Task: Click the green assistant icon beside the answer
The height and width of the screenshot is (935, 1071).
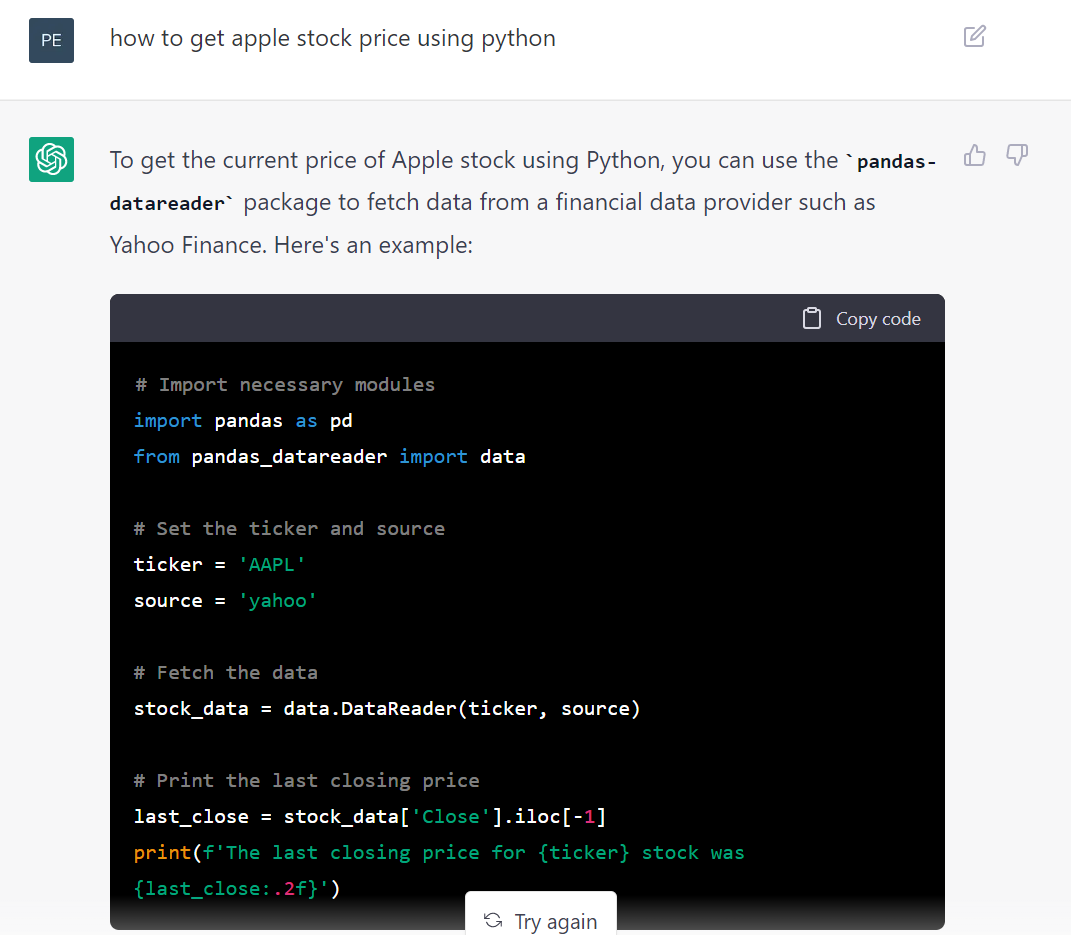Action: [x=51, y=159]
